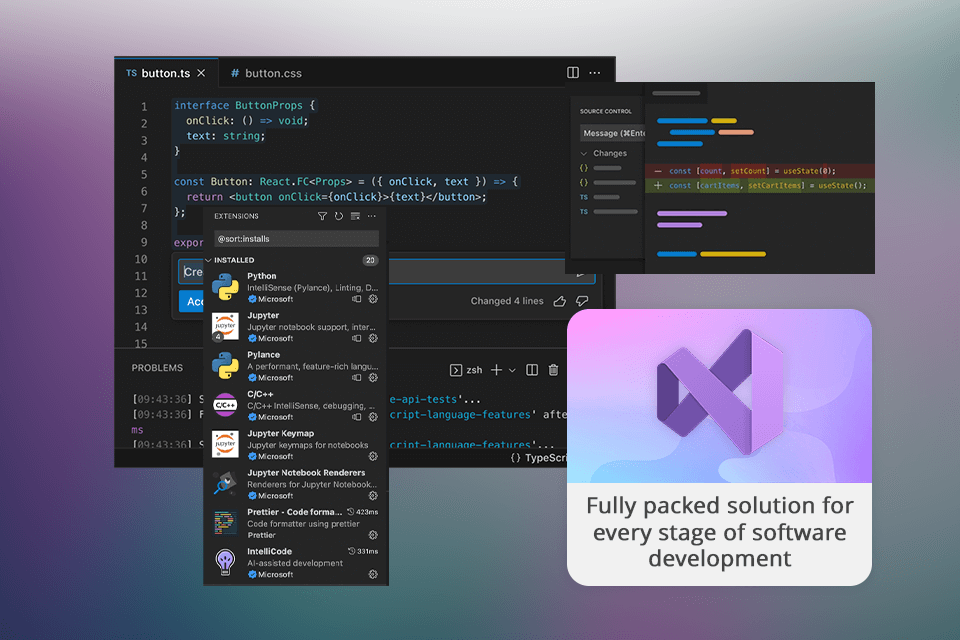
Task: Click the installed count badge 20
Action: 370,260
